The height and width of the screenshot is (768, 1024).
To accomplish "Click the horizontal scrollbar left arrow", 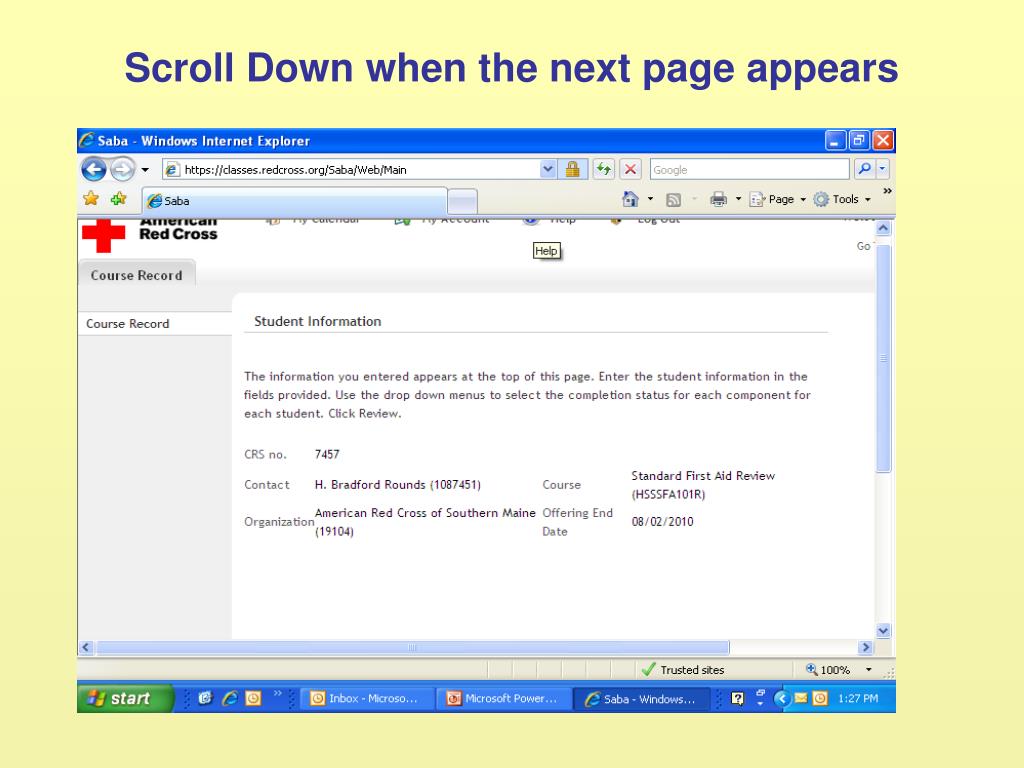I will (x=86, y=647).
